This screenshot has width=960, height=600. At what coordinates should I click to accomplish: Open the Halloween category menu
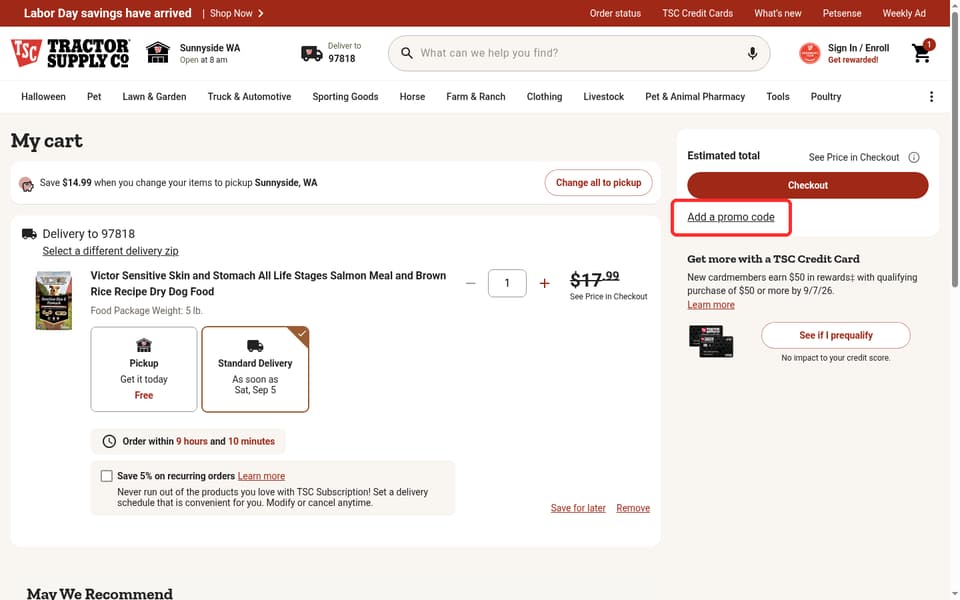tap(43, 97)
